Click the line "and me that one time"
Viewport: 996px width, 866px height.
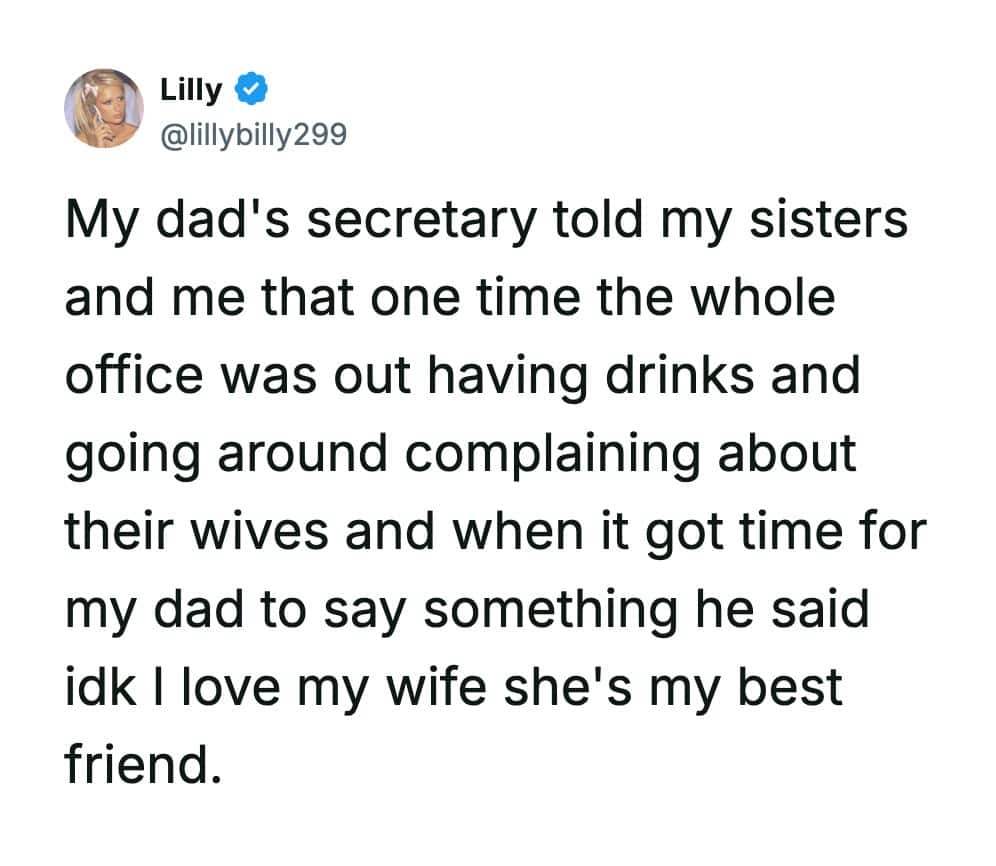point(449,299)
